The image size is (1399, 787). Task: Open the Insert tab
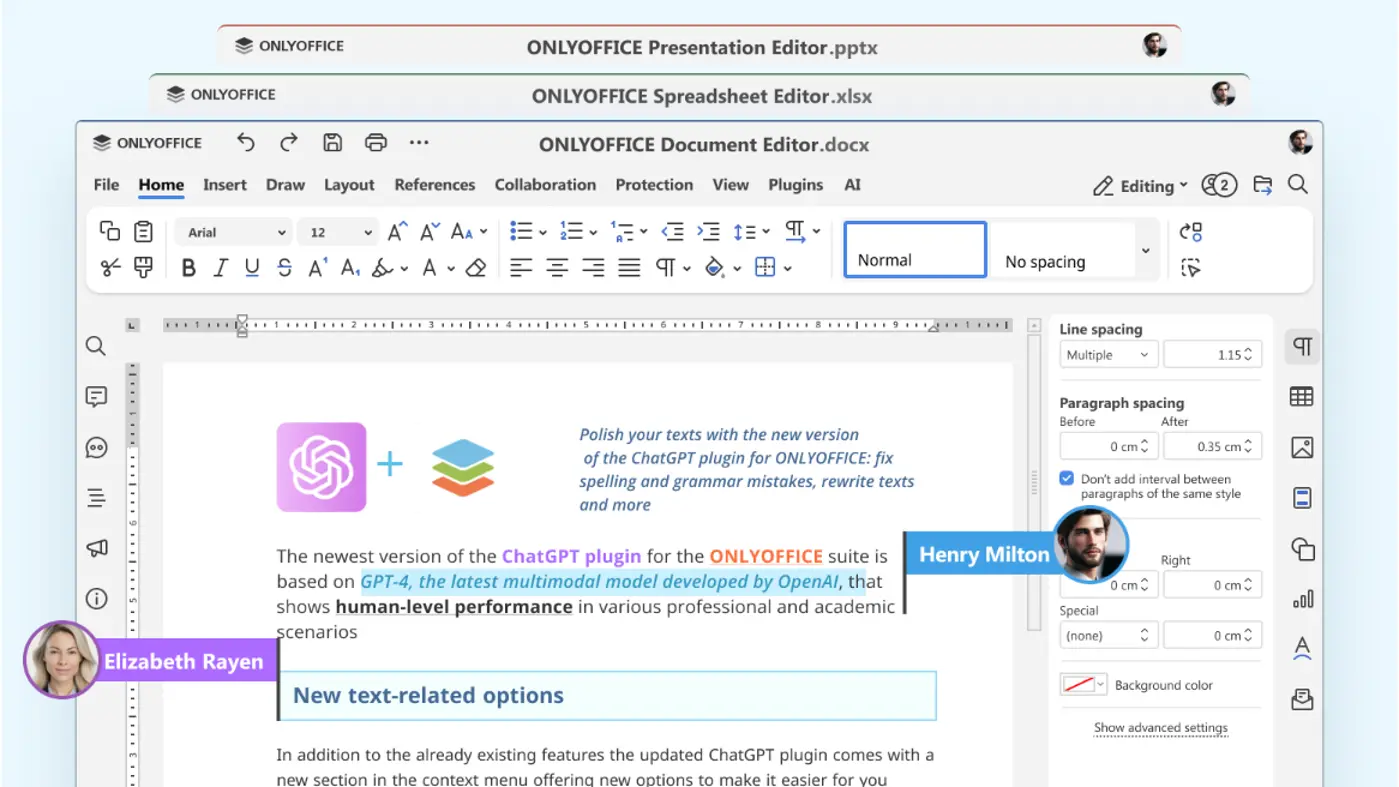(x=224, y=185)
